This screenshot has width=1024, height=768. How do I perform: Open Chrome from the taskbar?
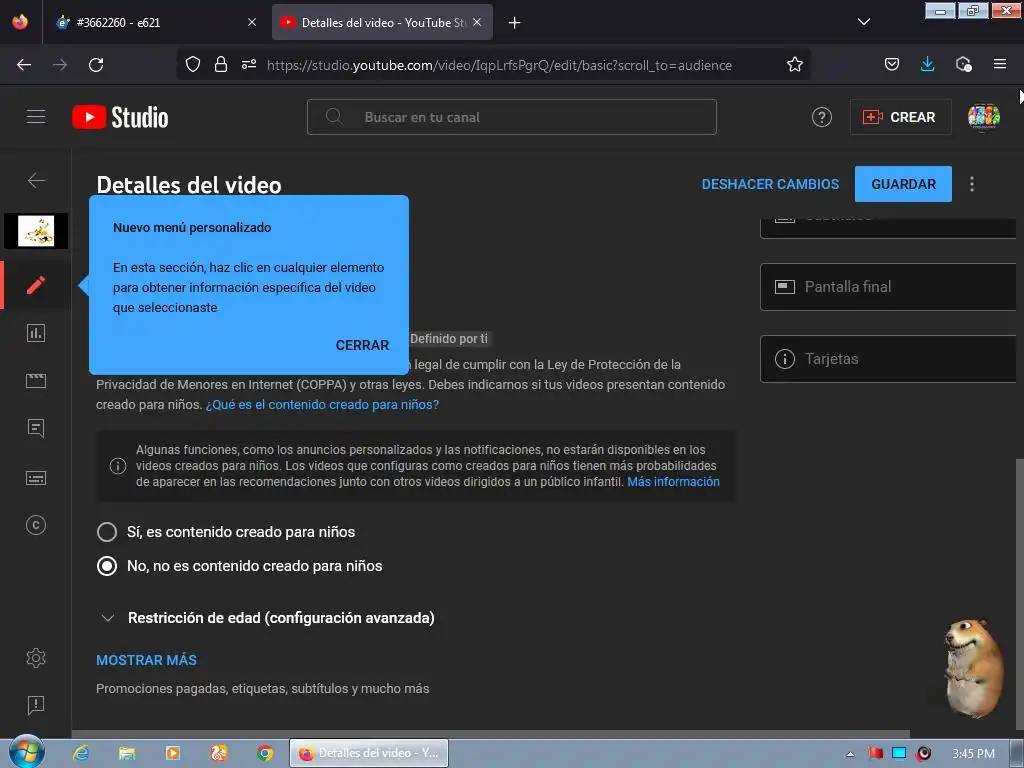264,753
